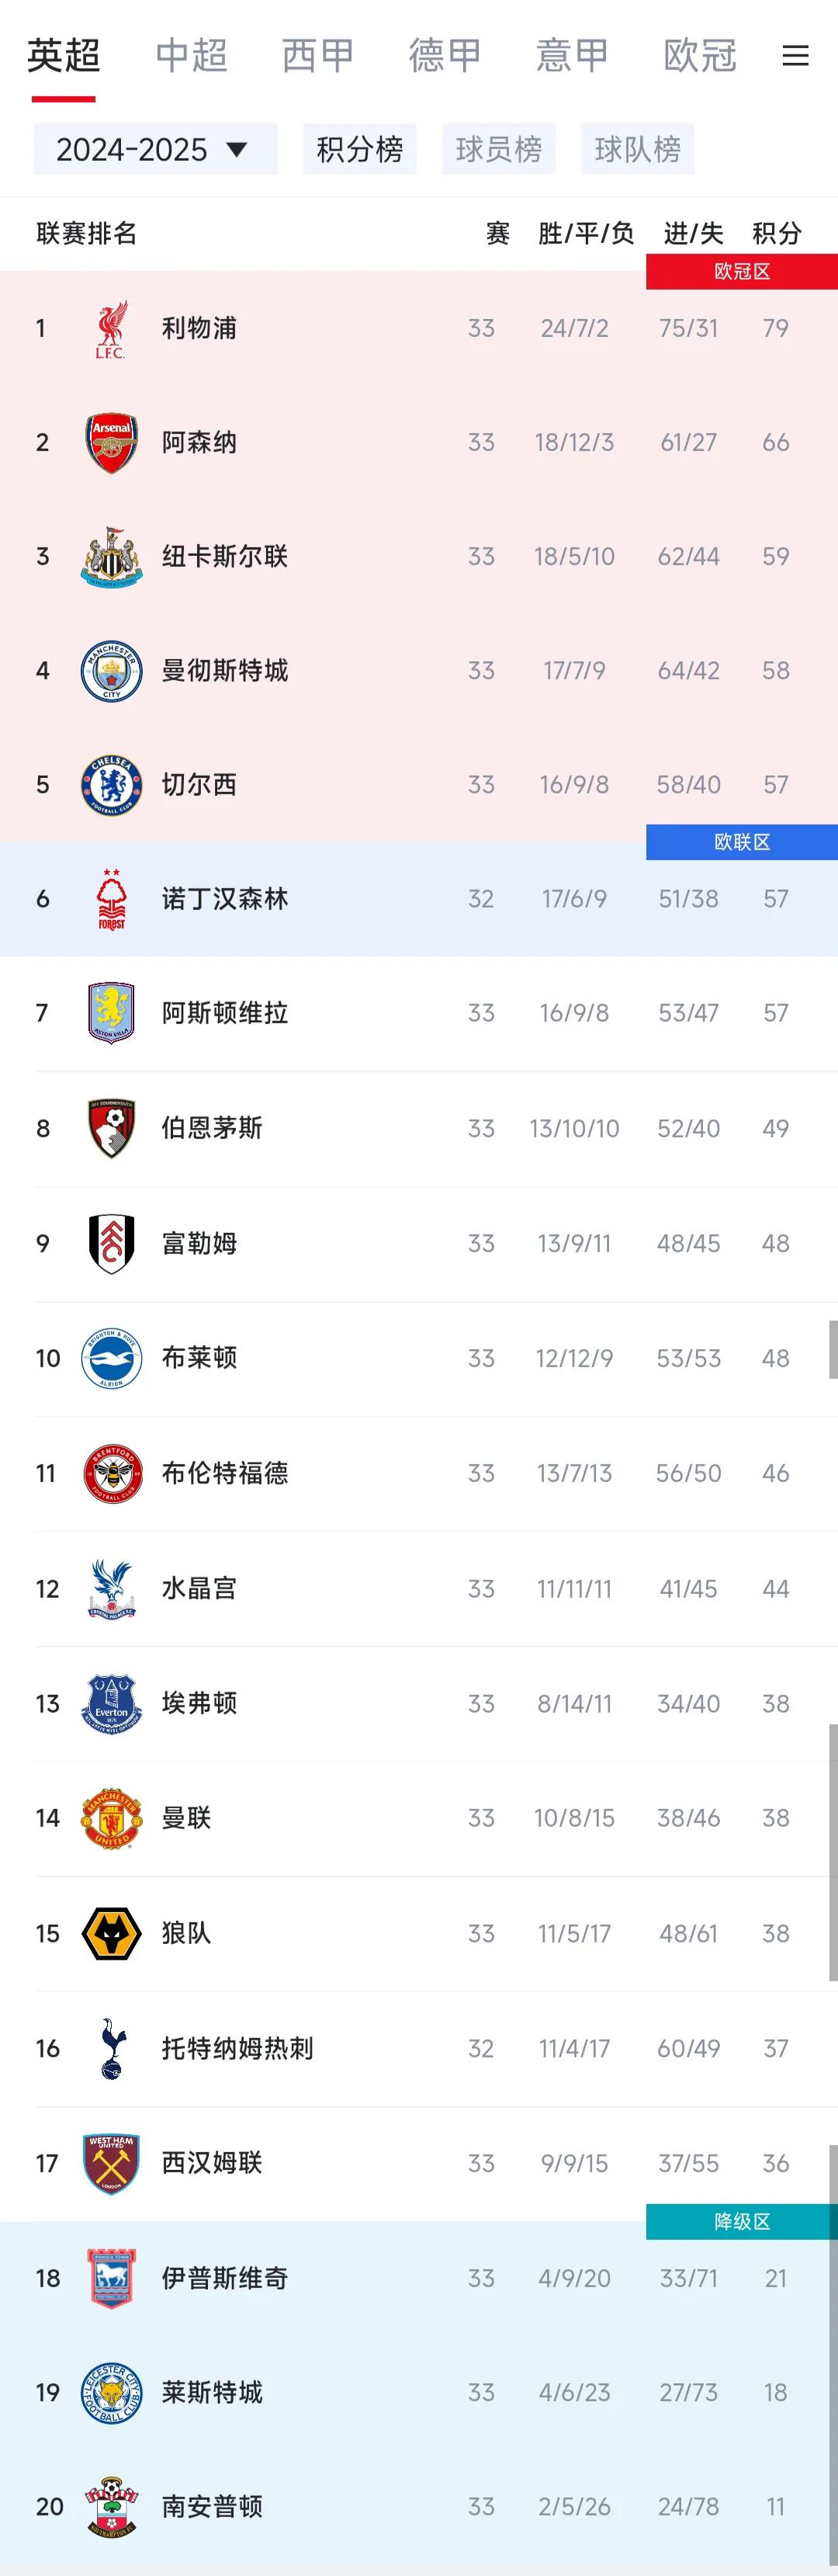Click the 积分 column header
Viewport: 838px width, 2576px height.
click(x=777, y=233)
